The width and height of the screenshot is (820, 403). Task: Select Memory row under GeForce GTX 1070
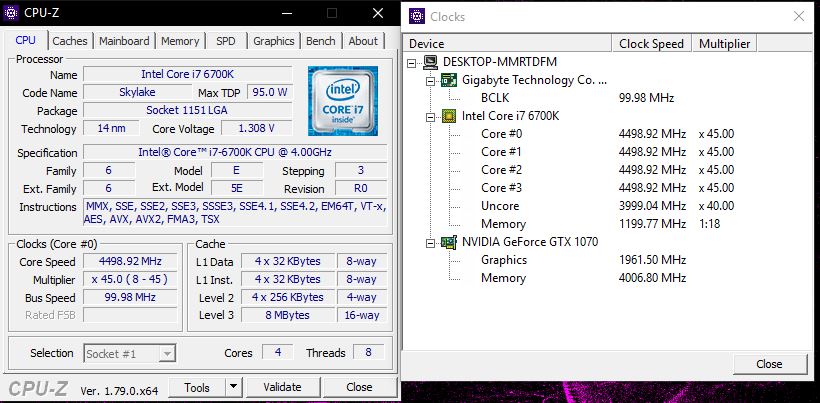pyautogui.click(x=503, y=278)
